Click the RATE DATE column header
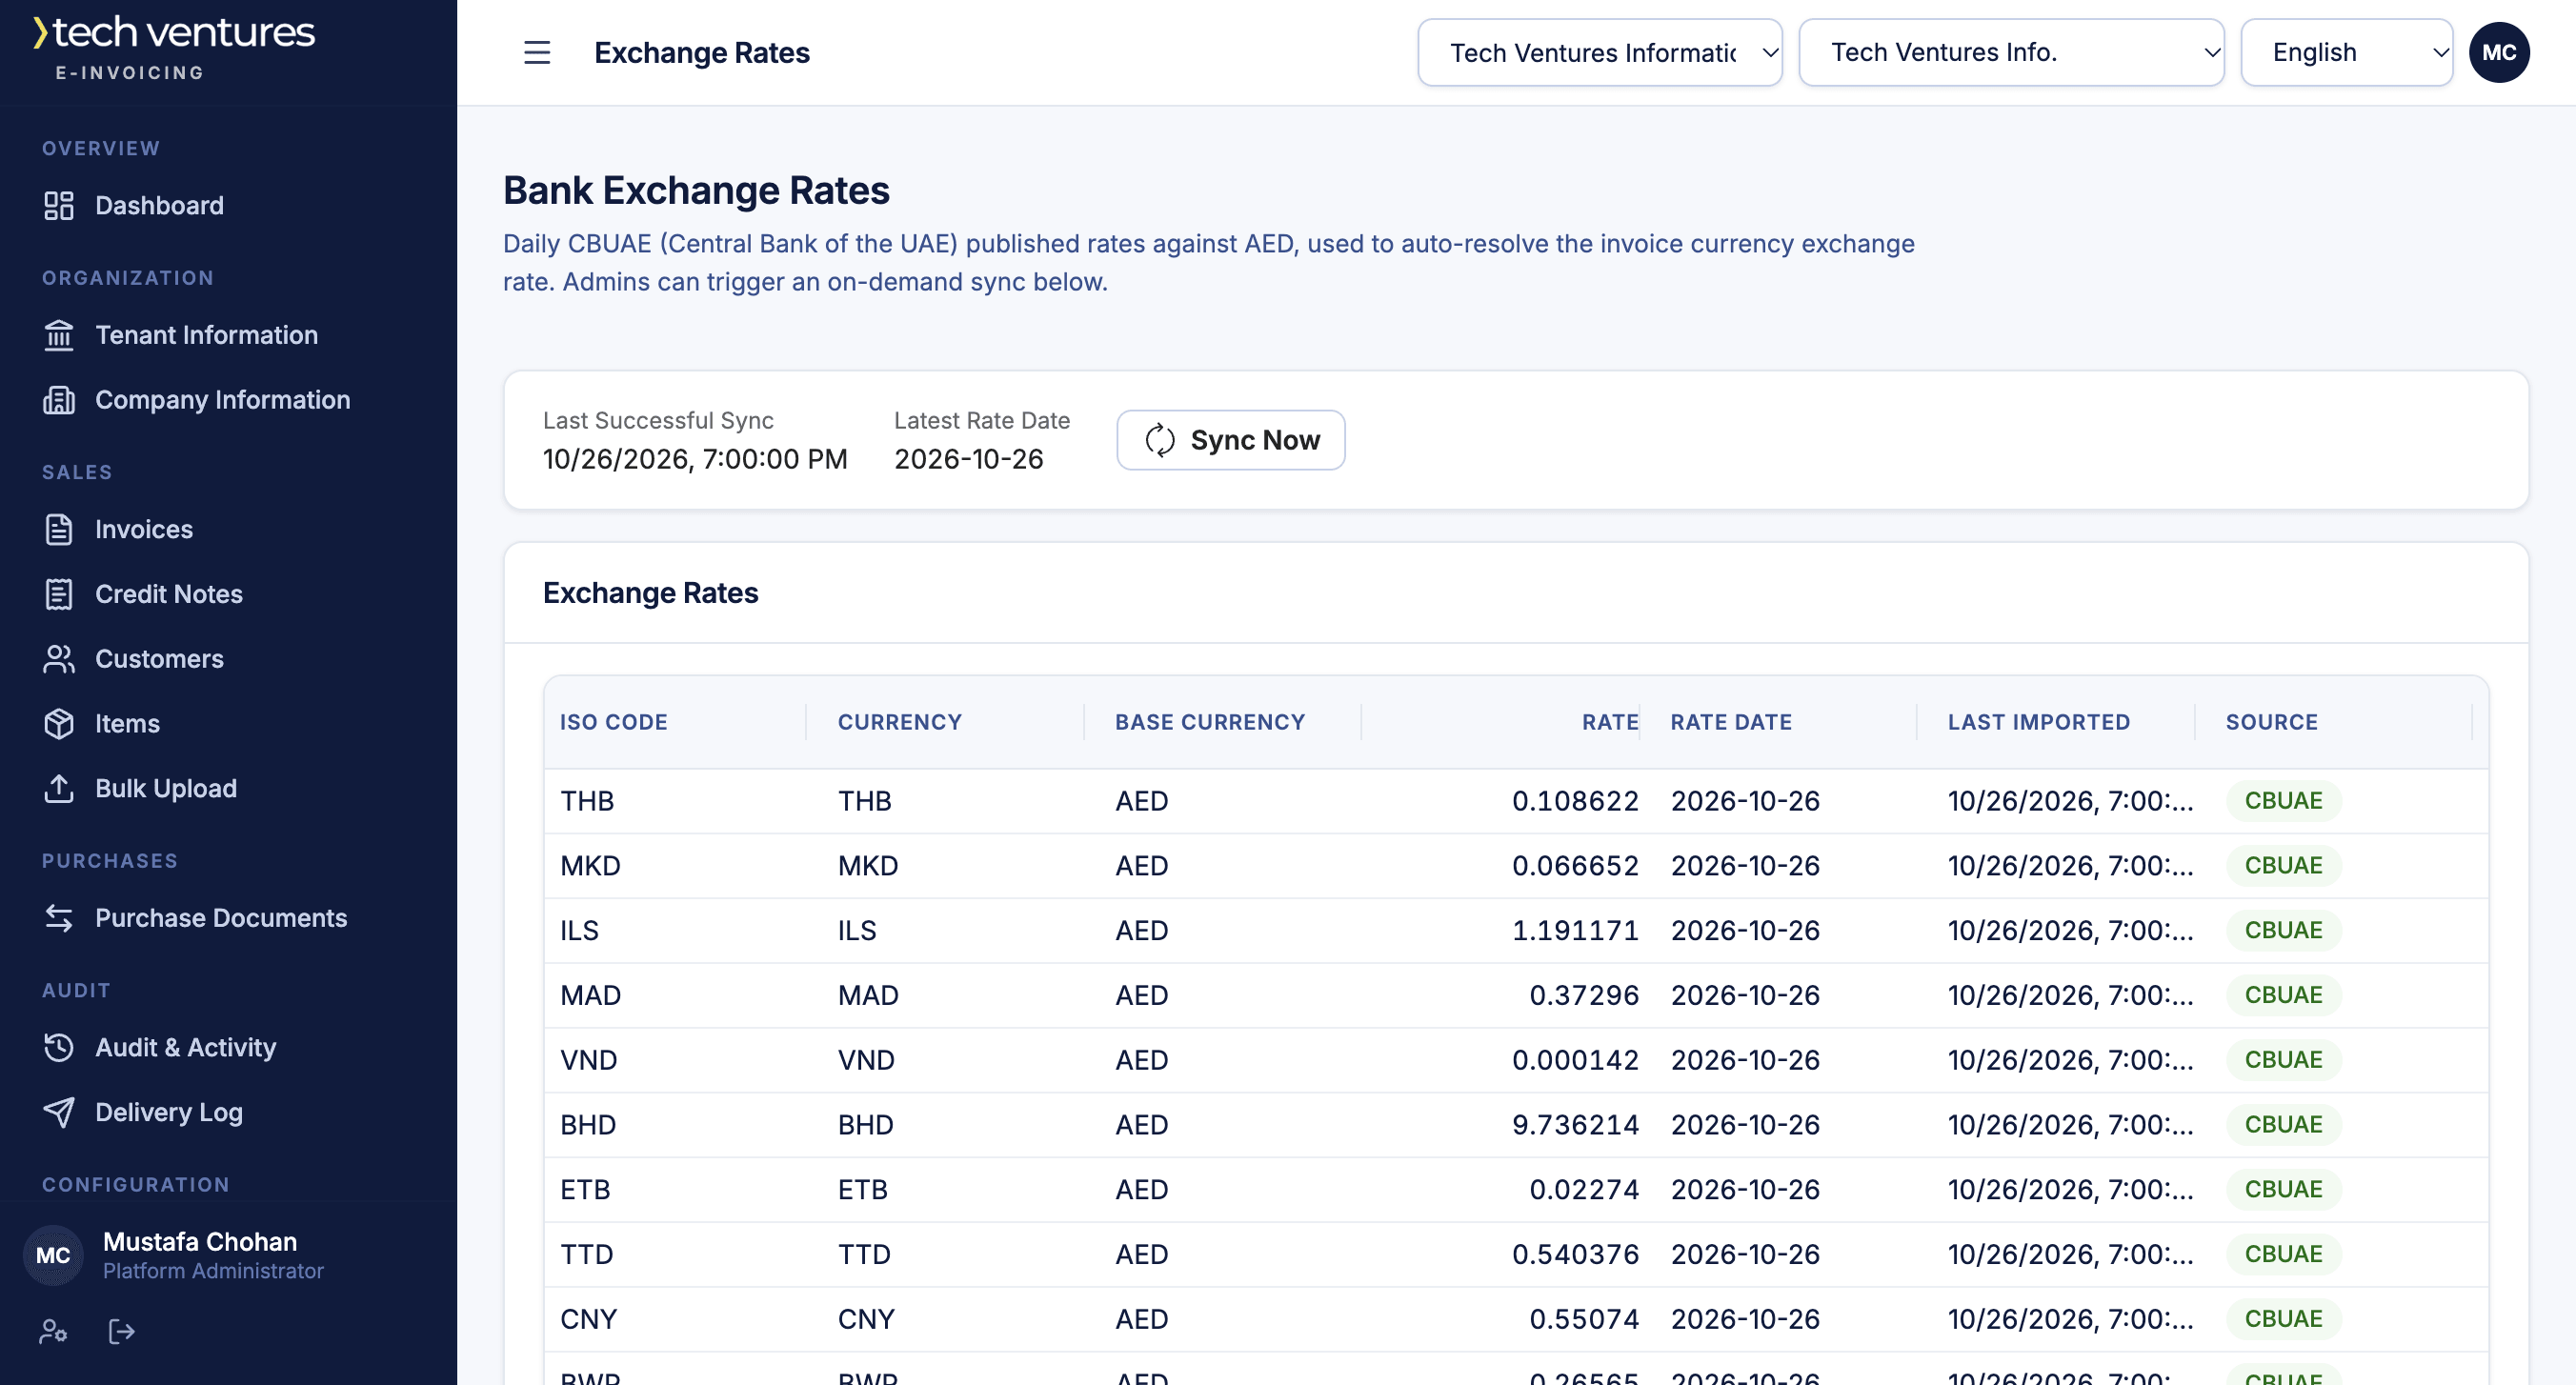Viewport: 2576px width, 1385px height. coord(1730,722)
